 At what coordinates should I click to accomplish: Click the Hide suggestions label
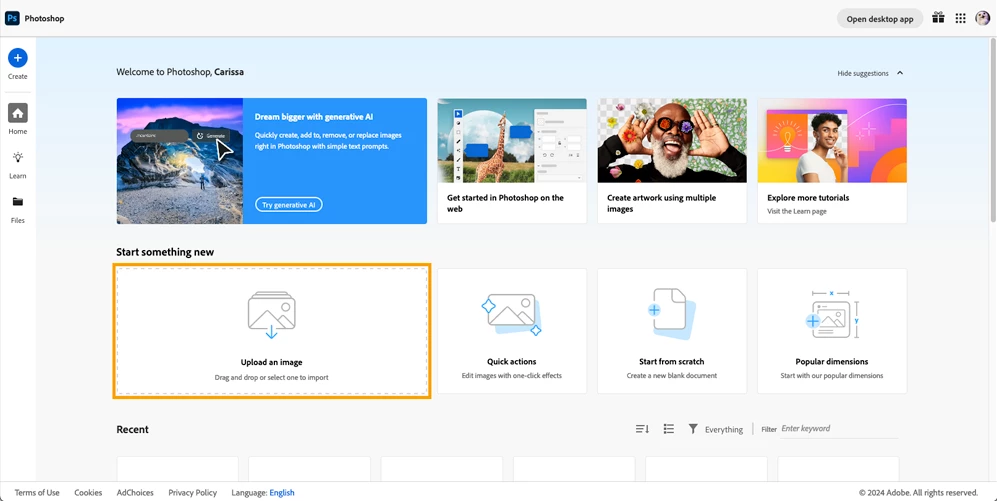click(862, 73)
